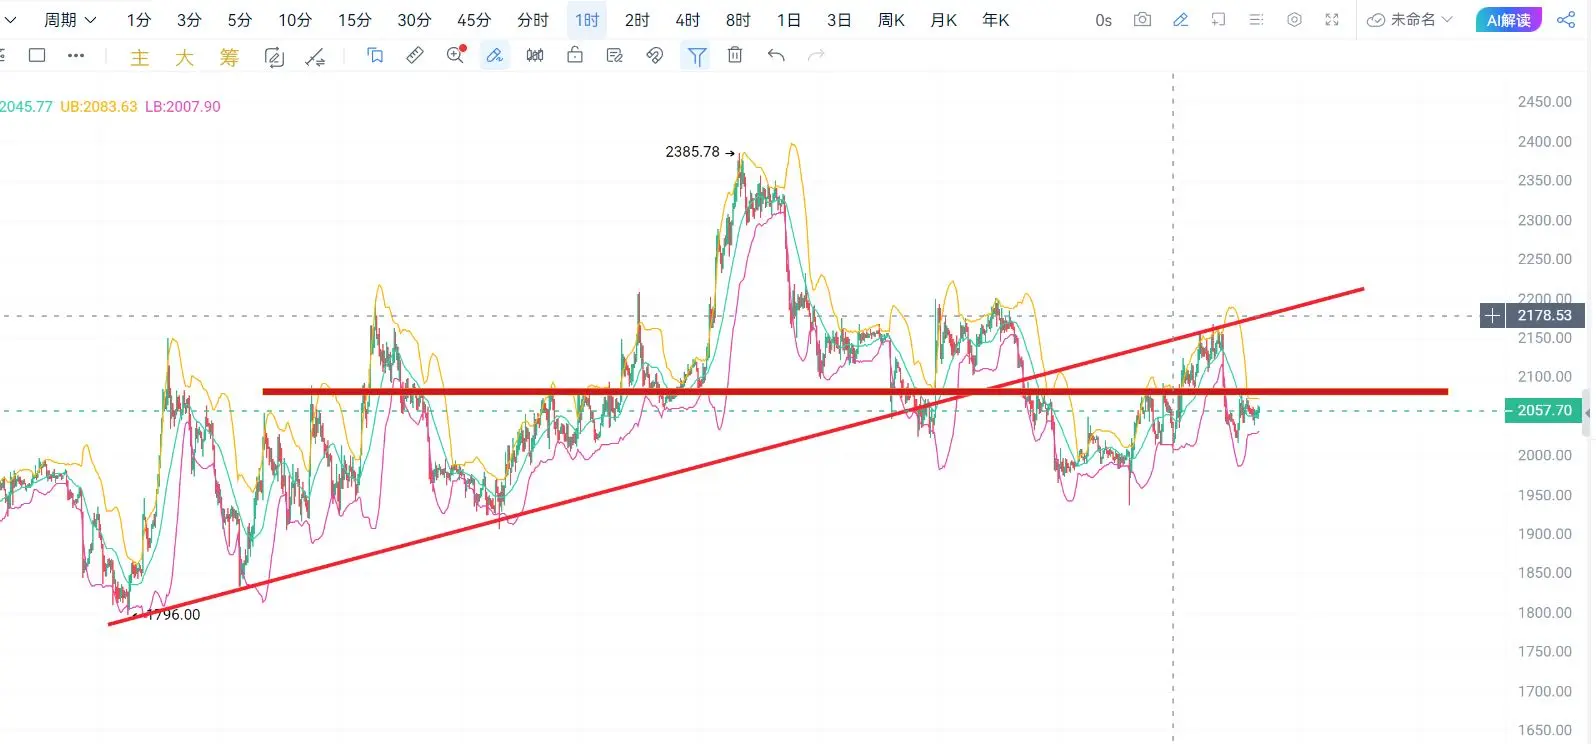
Task: Take a chart screenshot with camera icon
Action: click(x=1142, y=20)
